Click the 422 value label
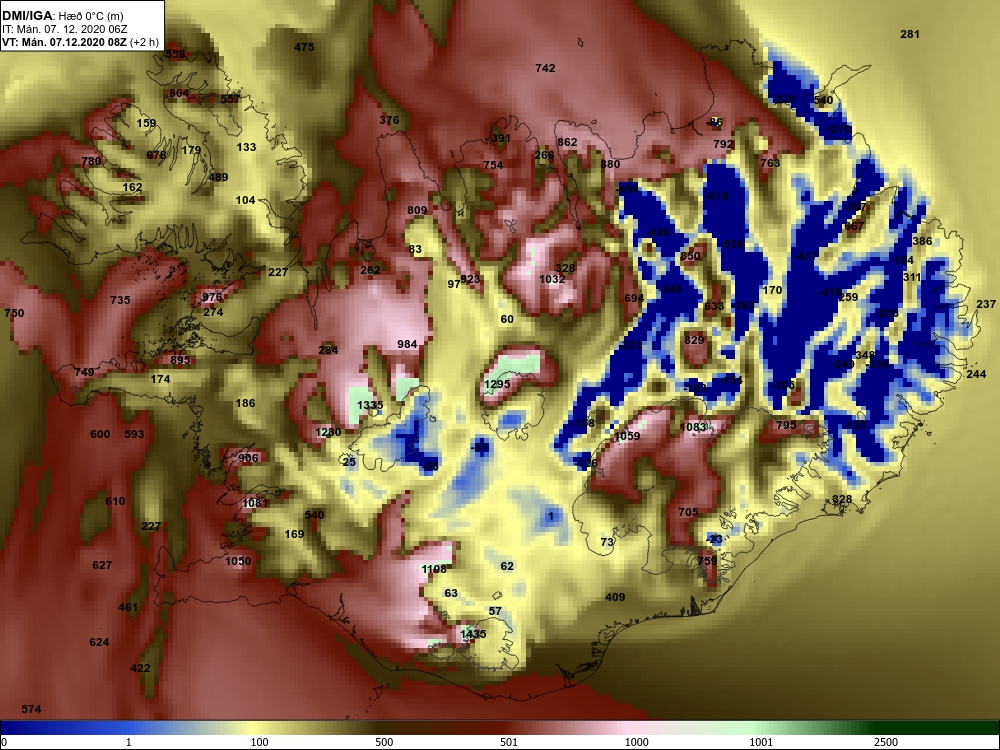Screen dimensions: 1000x750 click(140, 668)
